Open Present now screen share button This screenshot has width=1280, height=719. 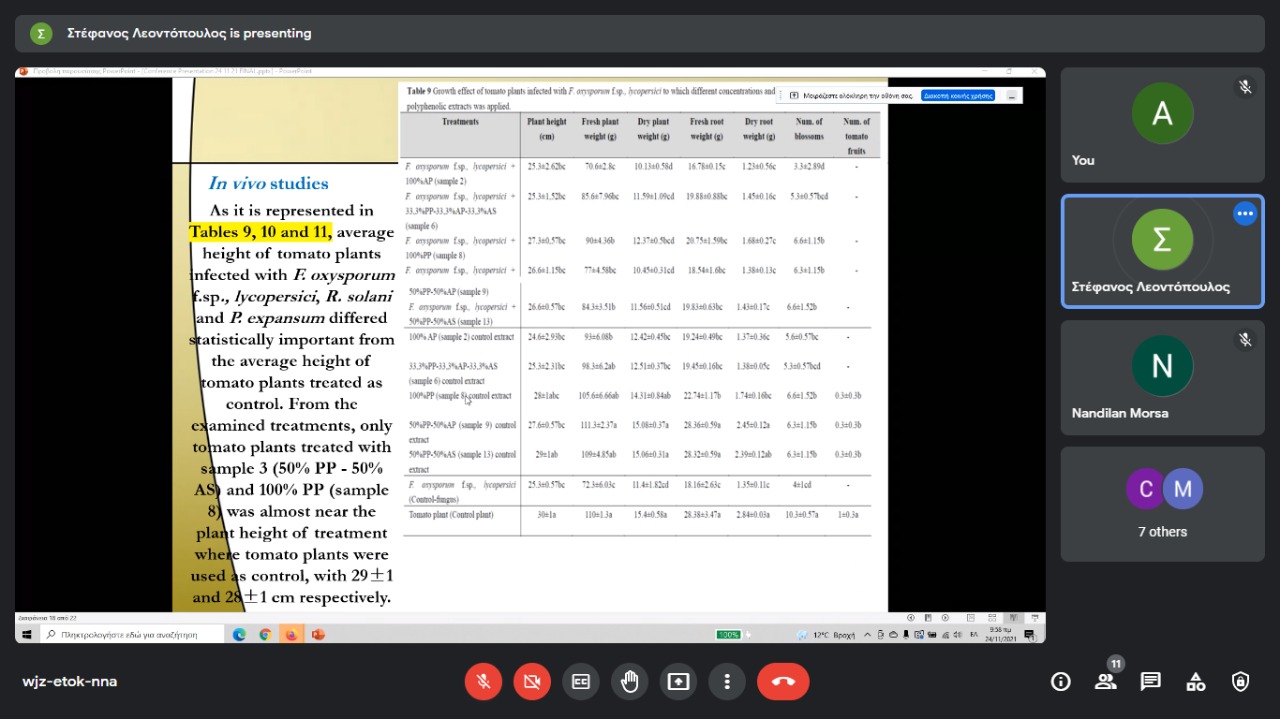pos(678,682)
